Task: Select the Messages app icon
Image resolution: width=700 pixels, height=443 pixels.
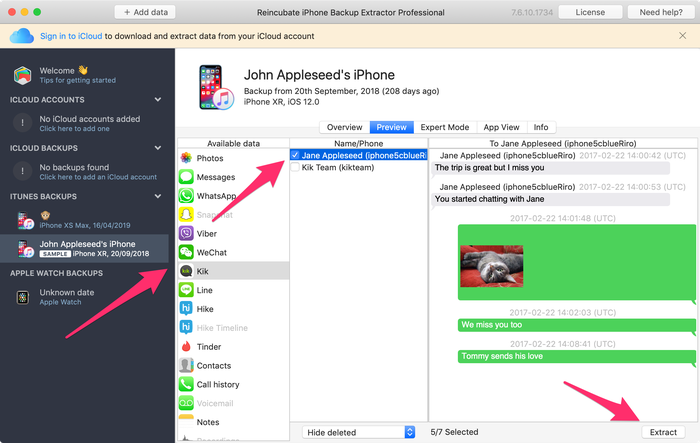Action: [x=186, y=177]
